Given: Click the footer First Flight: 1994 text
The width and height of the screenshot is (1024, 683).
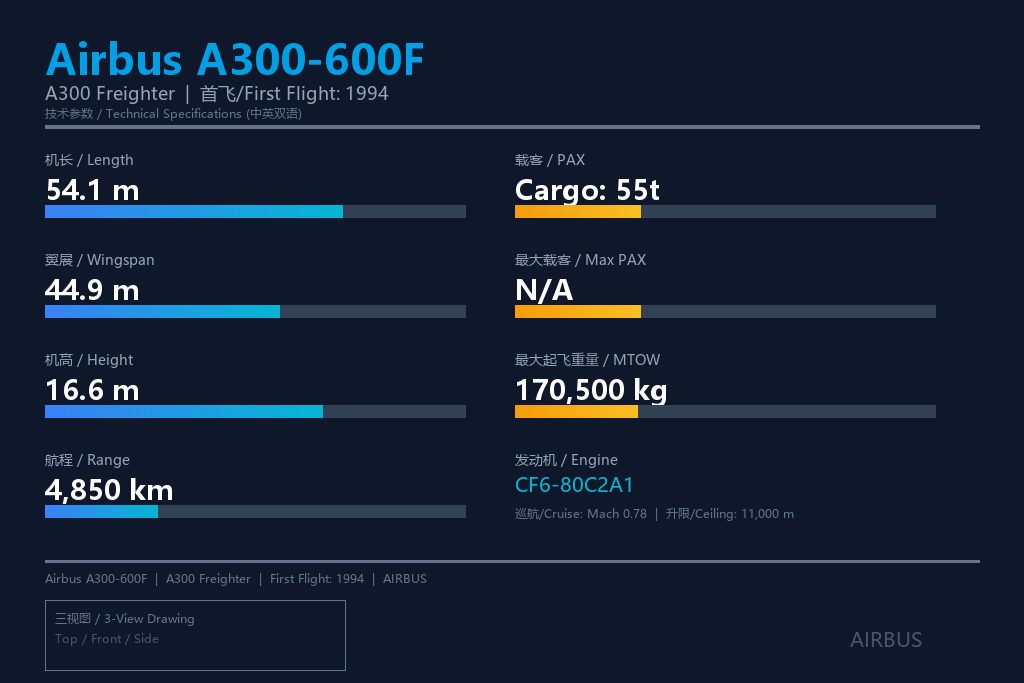Looking at the screenshot, I should pyautogui.click(x=317, y=579).
